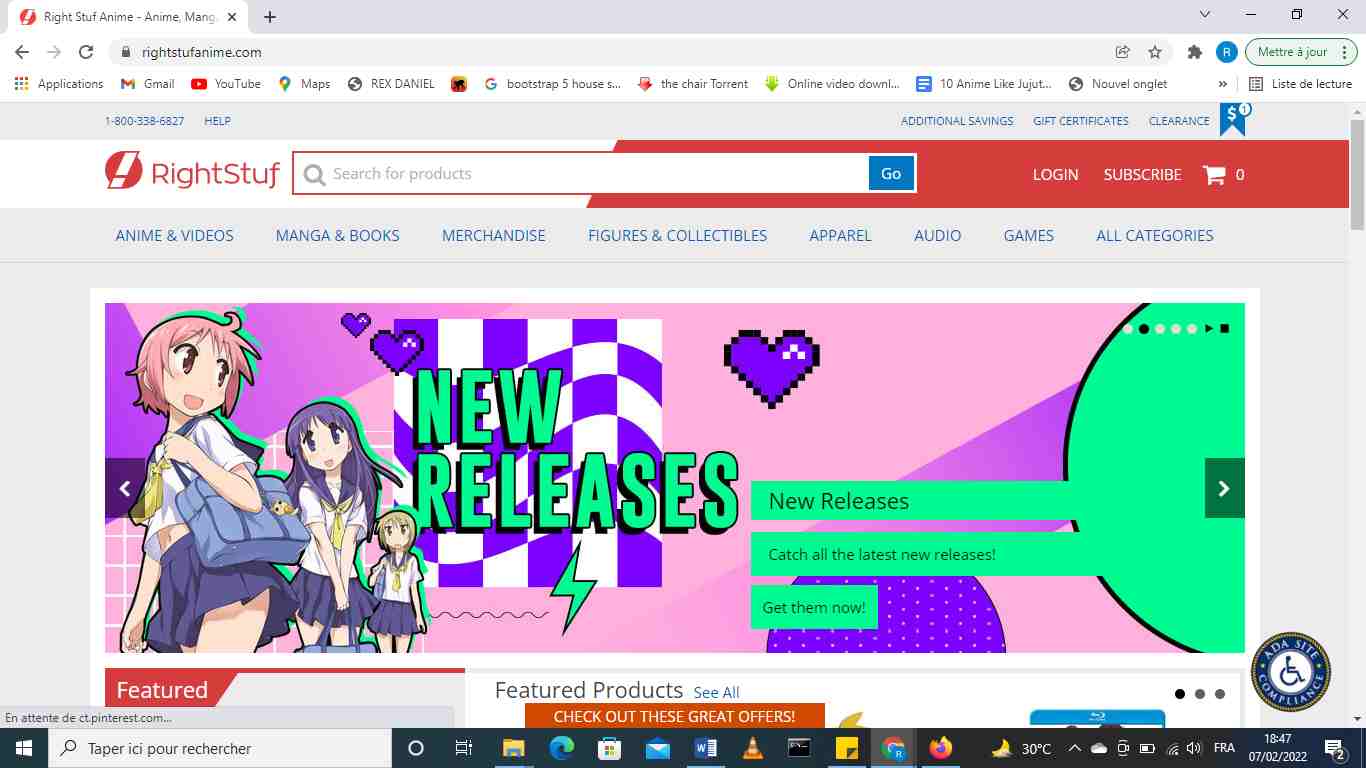Screen dimensions: 1366x768
Task: Click the HELP link
Action: pyautogui.click(x=217, y=121)
